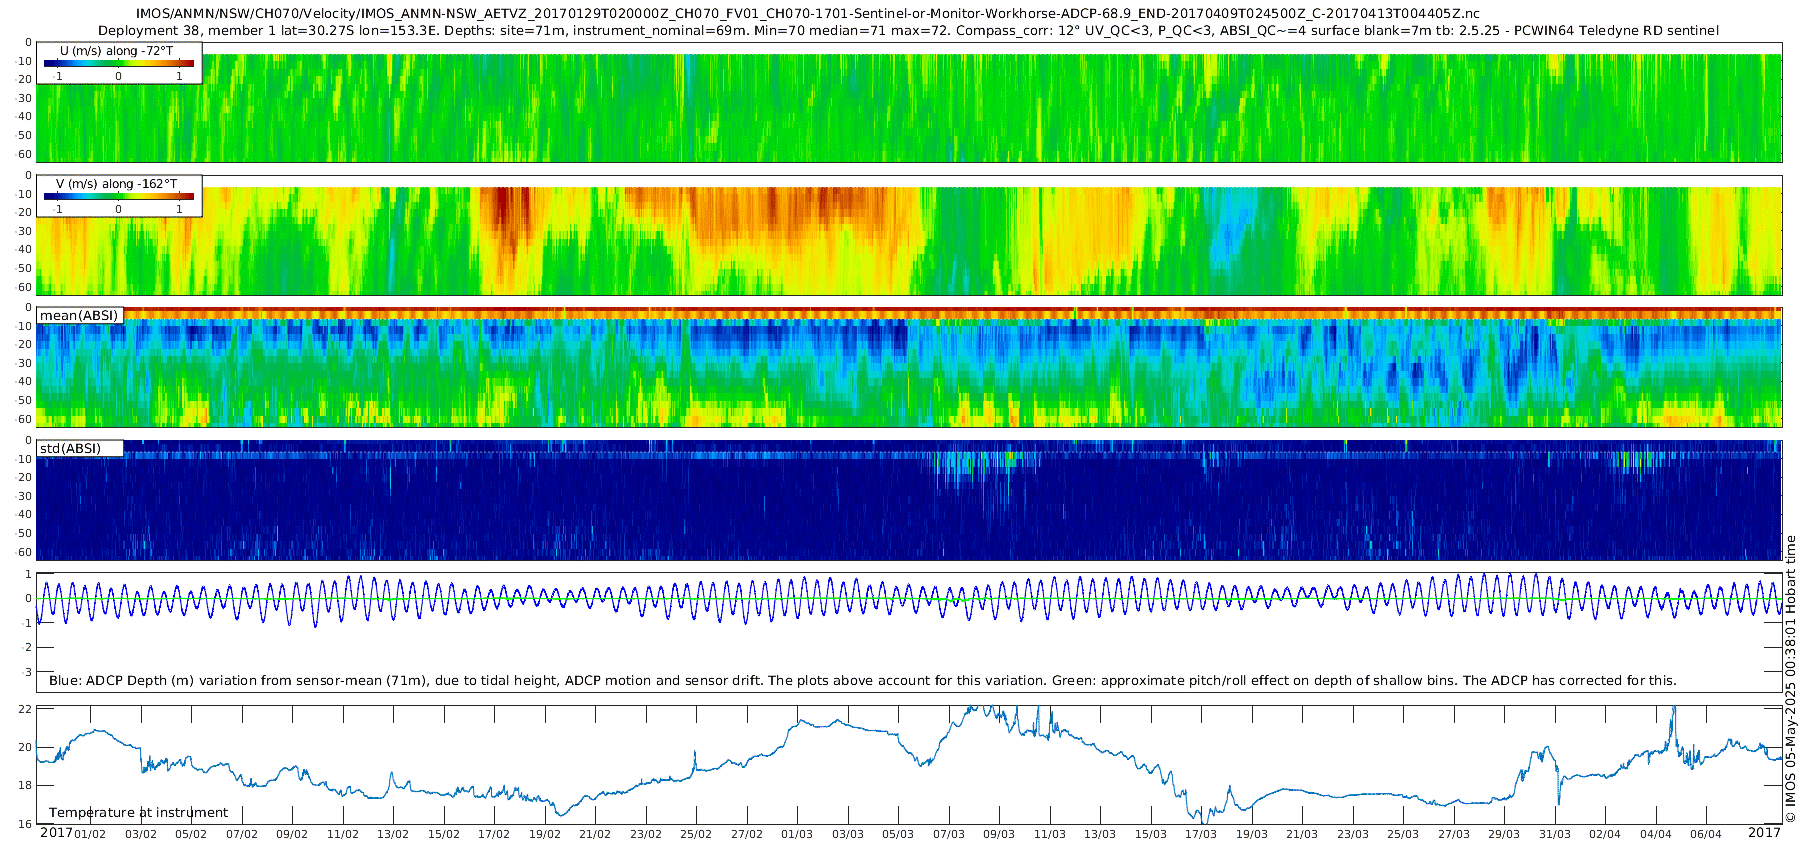This screenshot has height=850, width=1800.
Task: Click the U velocity colorbar legend
Action: (x=119, y=63)
